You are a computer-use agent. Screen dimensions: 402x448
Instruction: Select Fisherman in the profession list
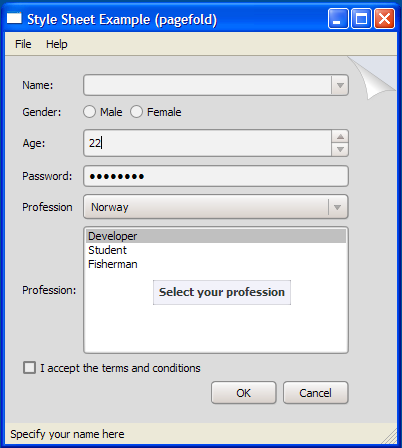point(216,264)
